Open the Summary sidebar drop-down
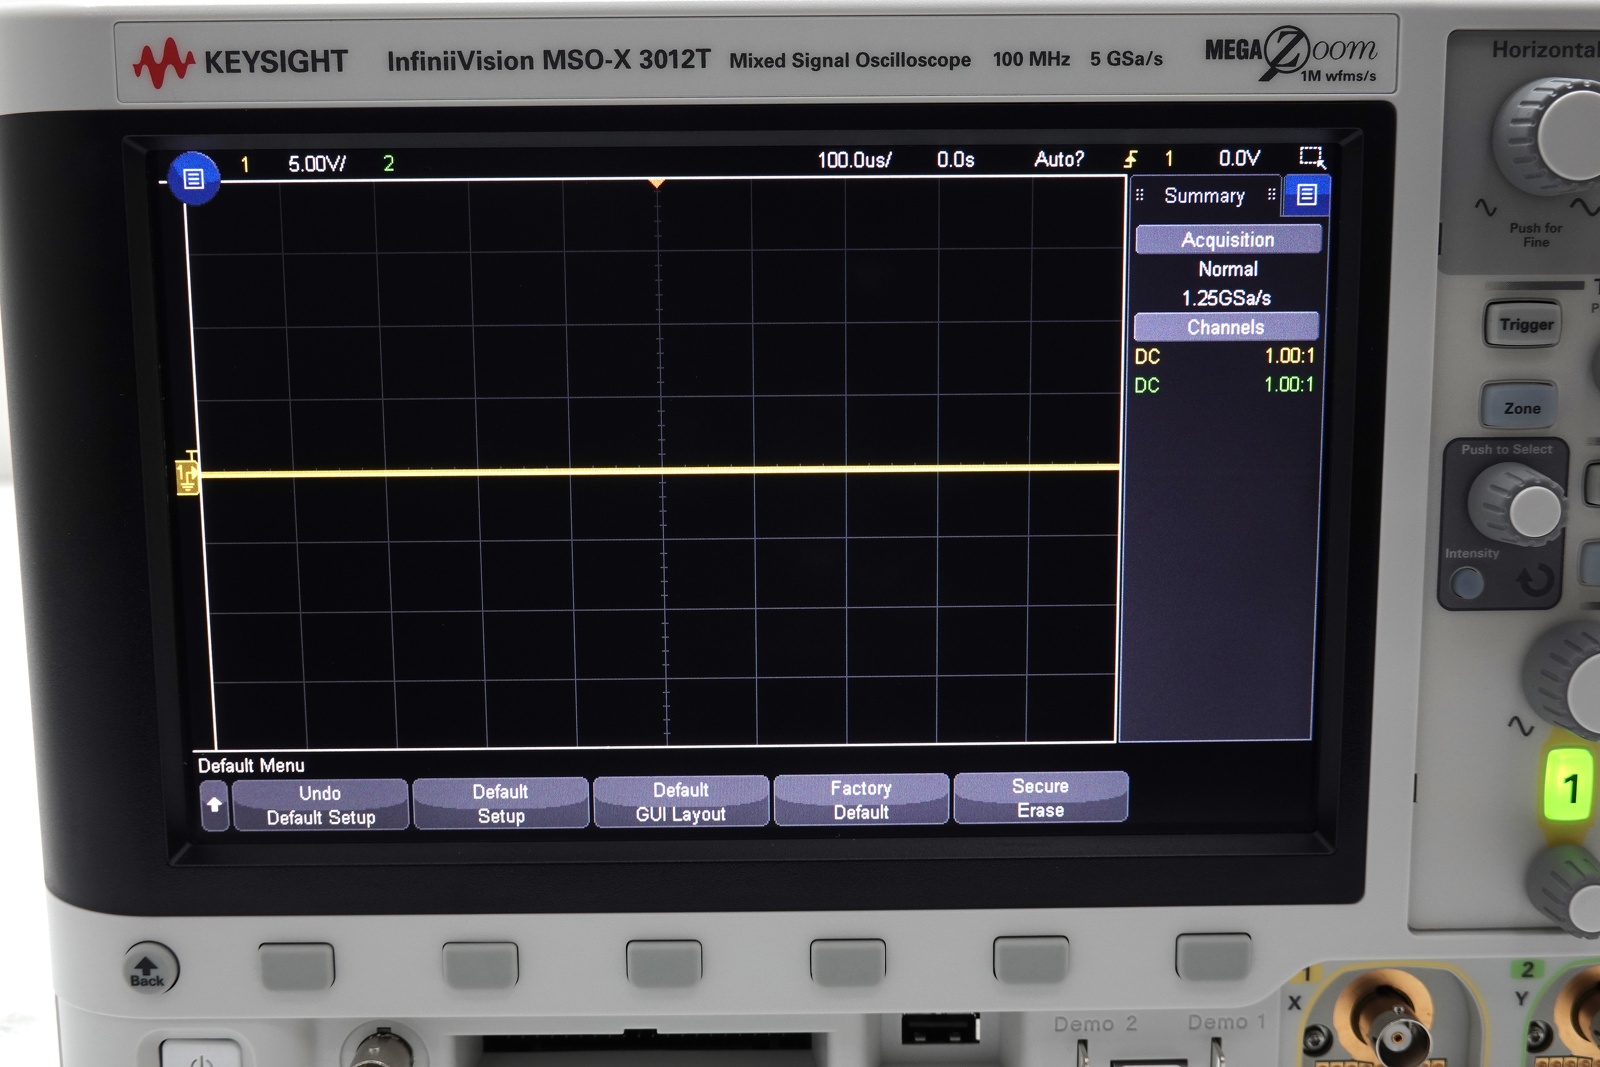The height and width of the screenshot is (1067, 1600). coord(1204,196)
